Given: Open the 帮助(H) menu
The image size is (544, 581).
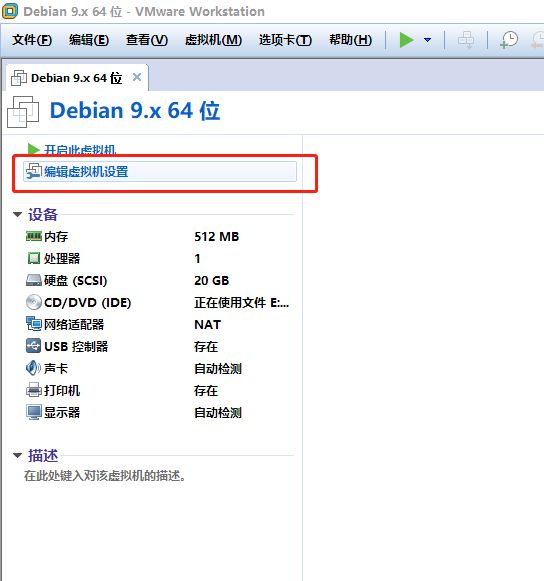Looking at the screenshot, I should (351, 40).
